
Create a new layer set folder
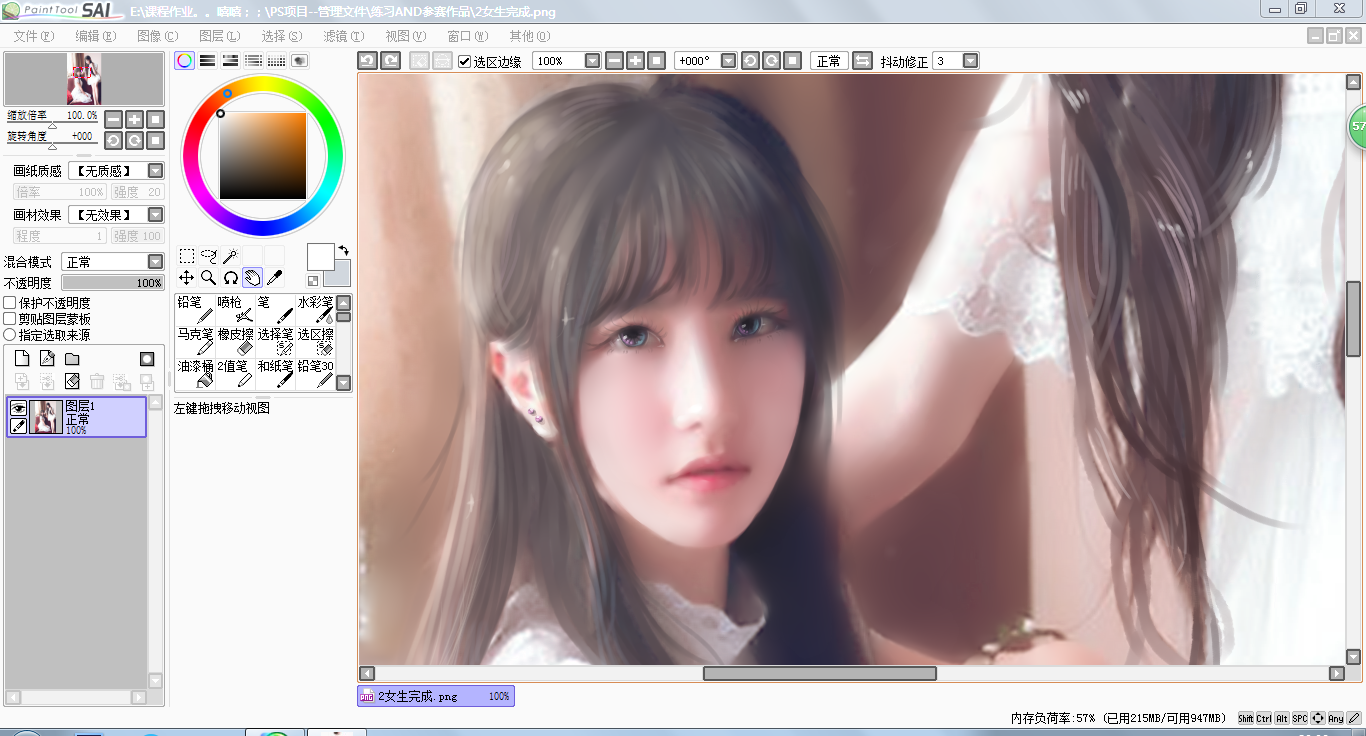click(x=72, y=359)
